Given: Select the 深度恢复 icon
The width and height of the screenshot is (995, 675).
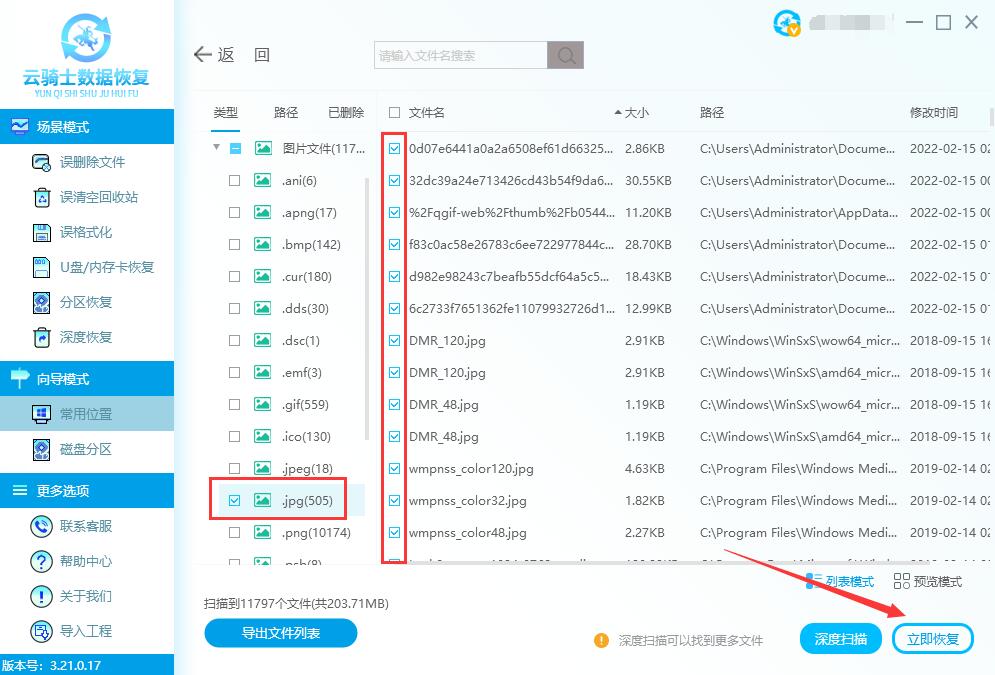Looking at the screenshot, I should pyautogui.click(x=41, y=338).
